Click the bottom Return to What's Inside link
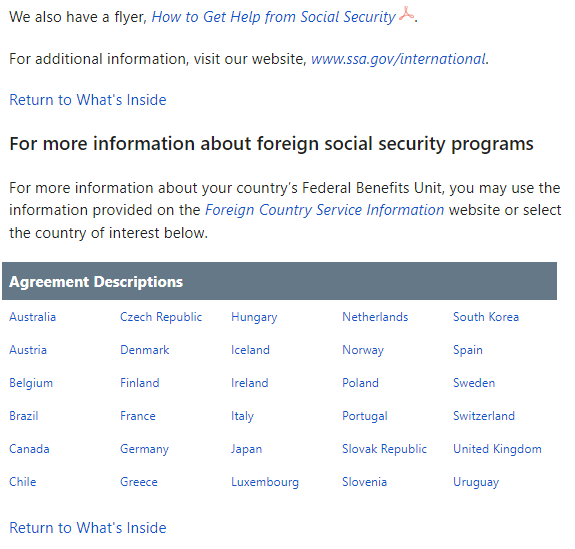The image size is (575, 549). point(88,528)
